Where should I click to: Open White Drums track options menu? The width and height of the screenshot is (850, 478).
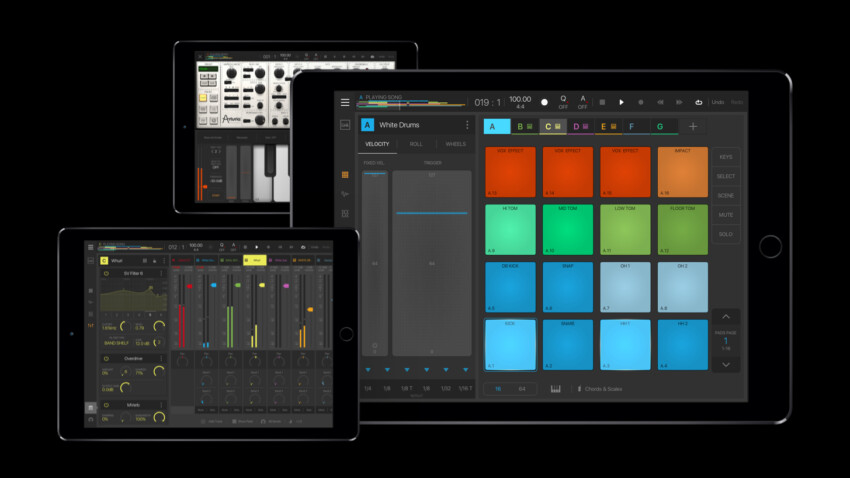pyautogui.click(x=467, y=125)
